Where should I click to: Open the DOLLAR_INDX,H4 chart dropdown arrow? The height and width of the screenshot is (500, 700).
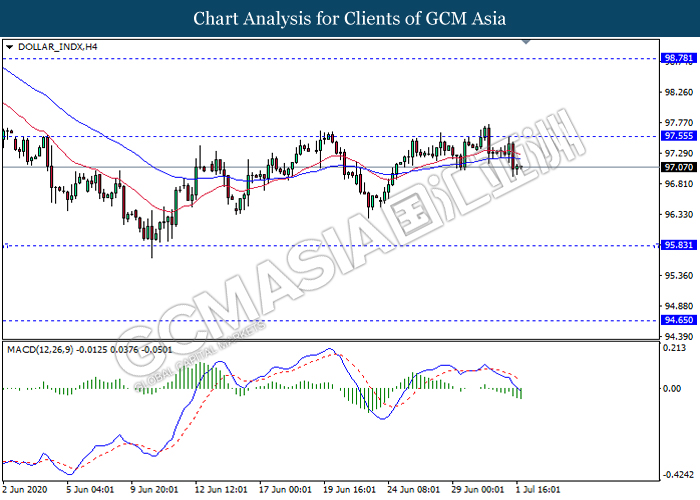click(9, 47)
